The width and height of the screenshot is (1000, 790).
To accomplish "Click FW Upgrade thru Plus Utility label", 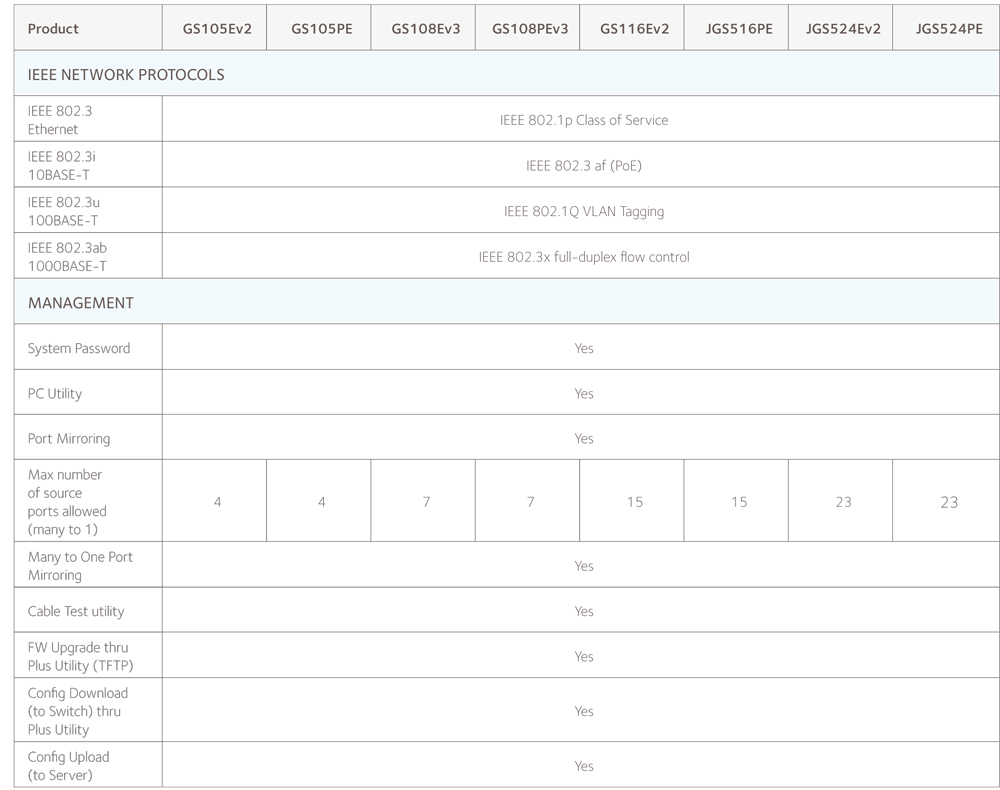I will [x=80, y=656].
